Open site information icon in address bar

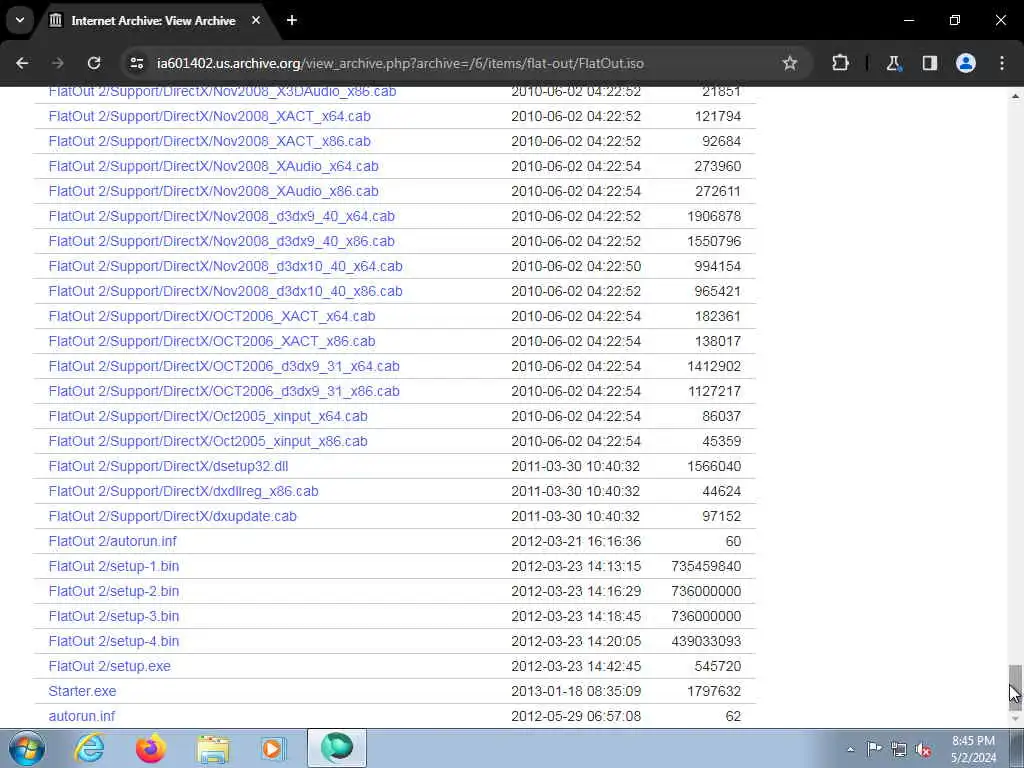tap(136, 63)
